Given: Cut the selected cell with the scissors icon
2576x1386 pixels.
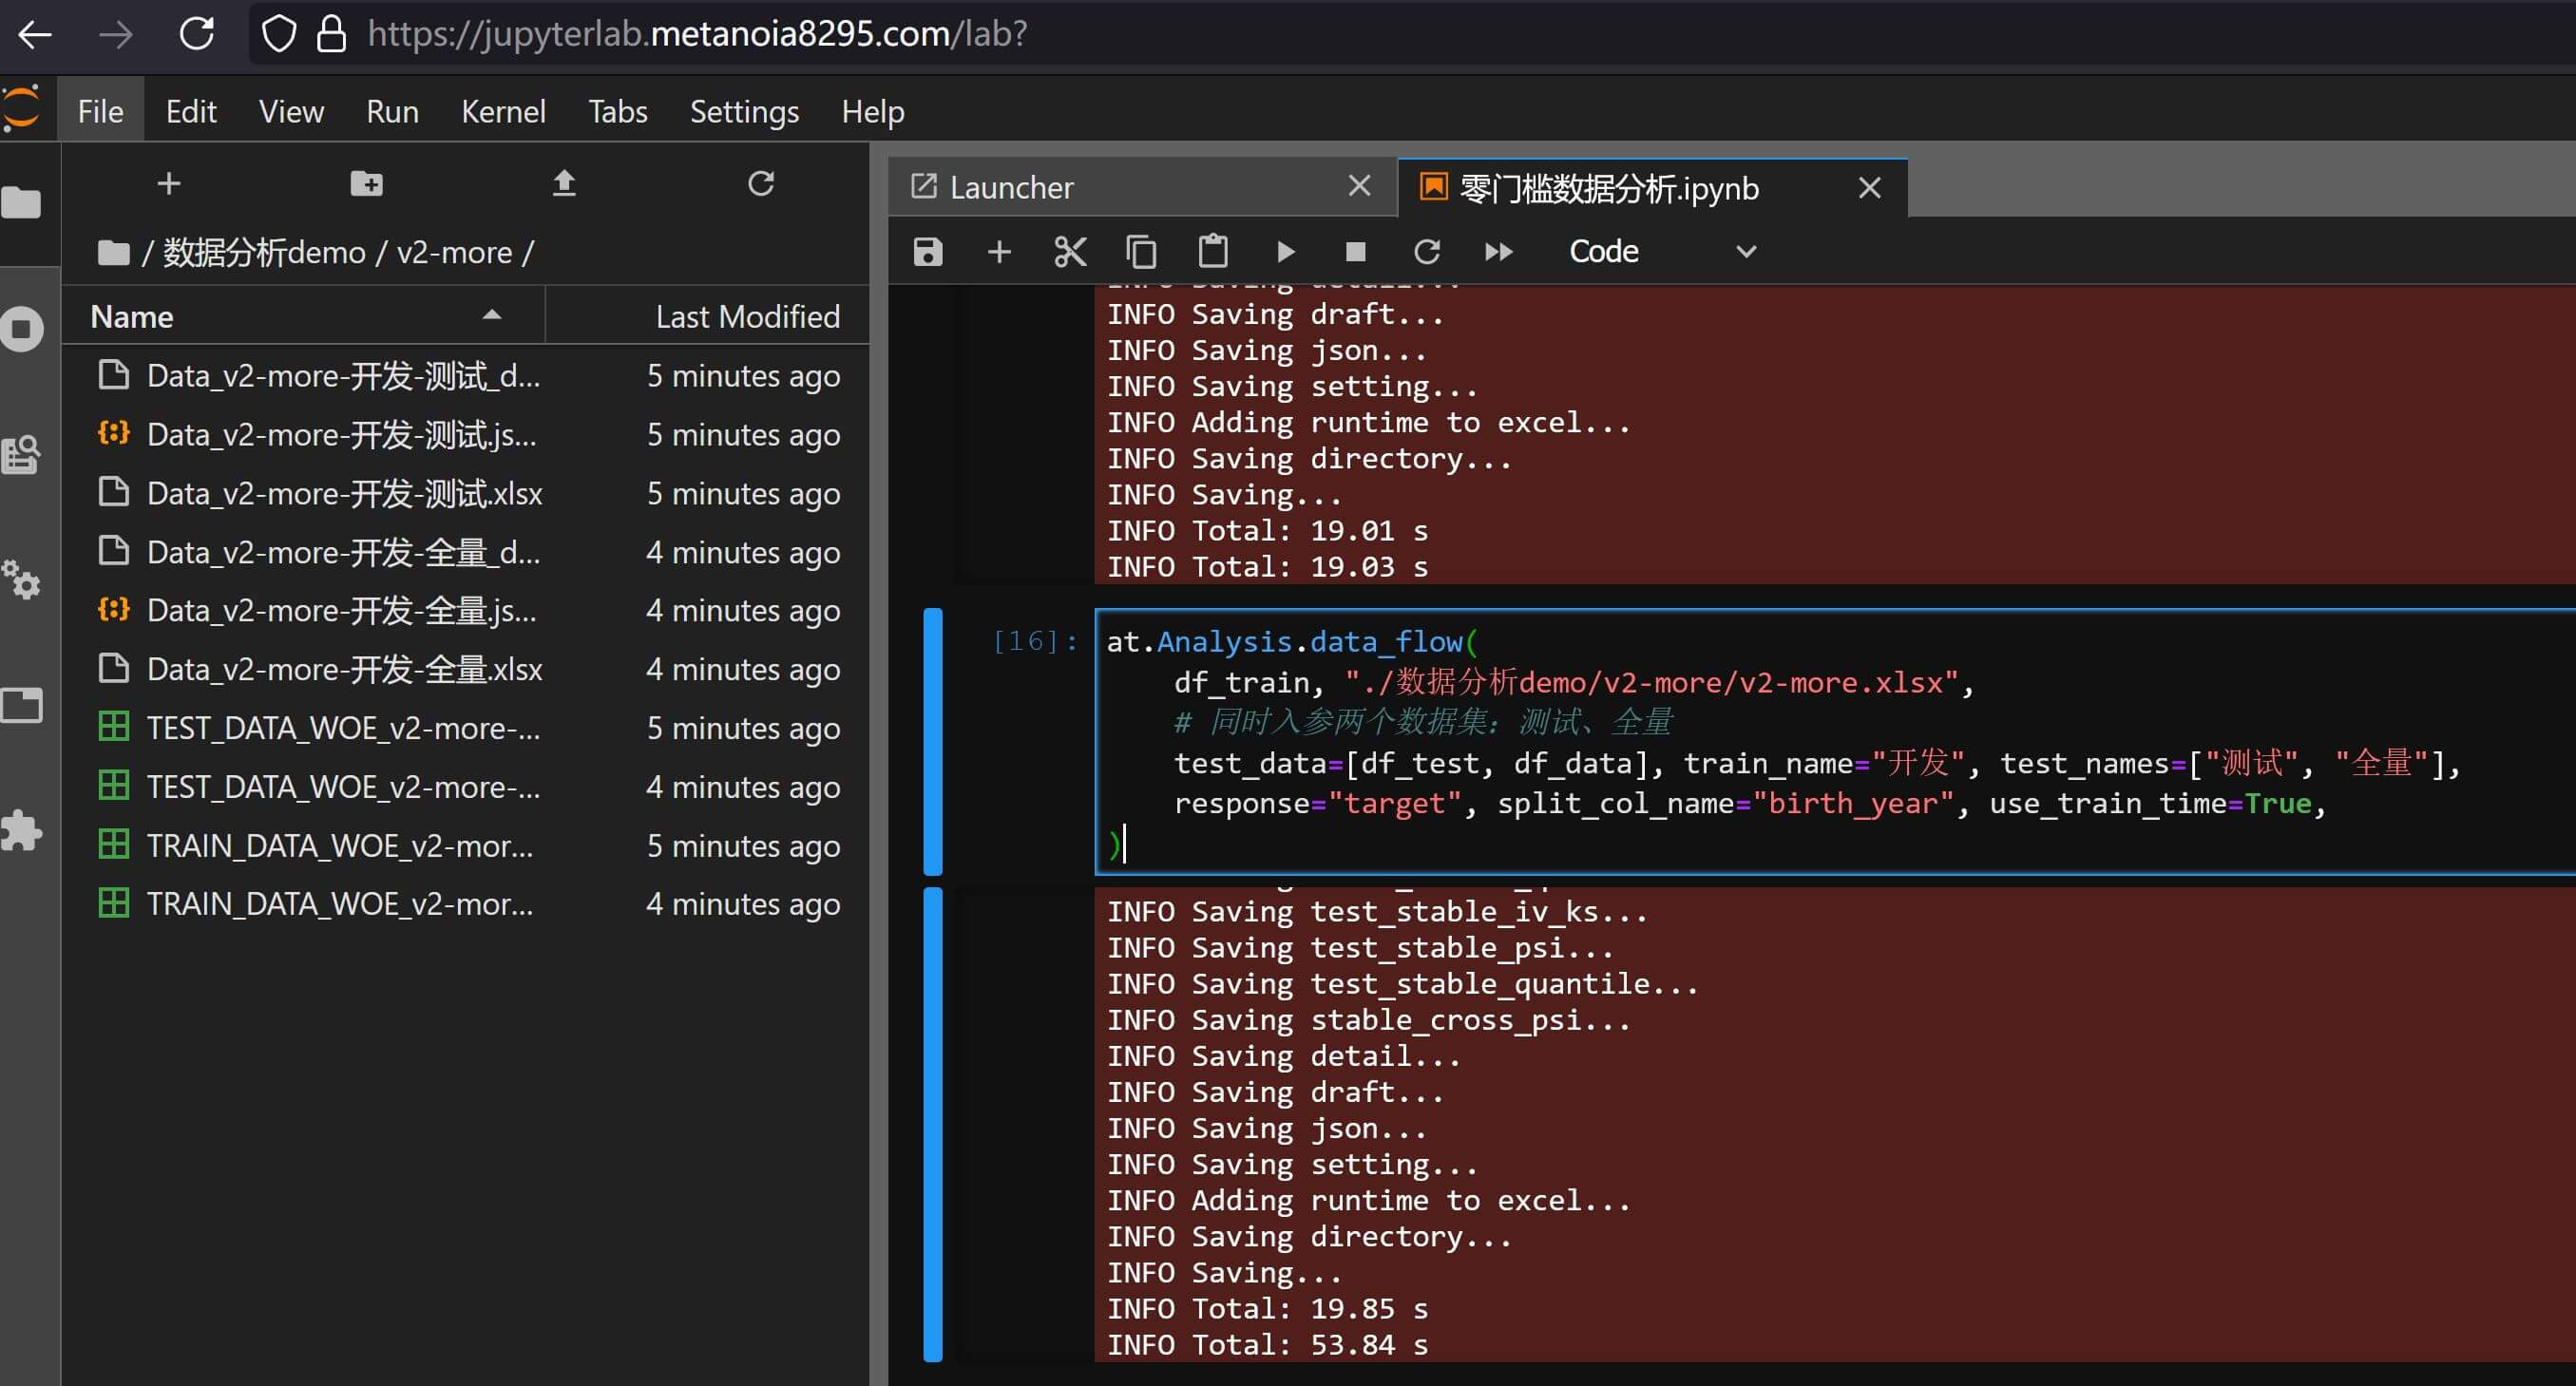Looking at the screenshot, I should pyautogui.click(x=1070, y=251).
